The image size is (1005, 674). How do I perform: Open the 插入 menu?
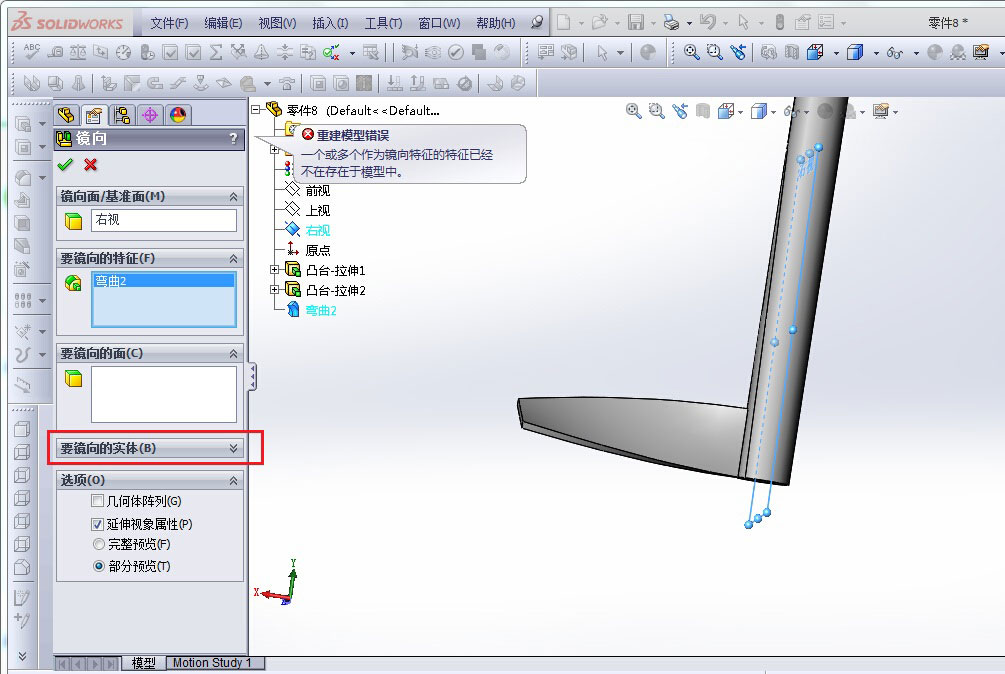click(330, 23)
